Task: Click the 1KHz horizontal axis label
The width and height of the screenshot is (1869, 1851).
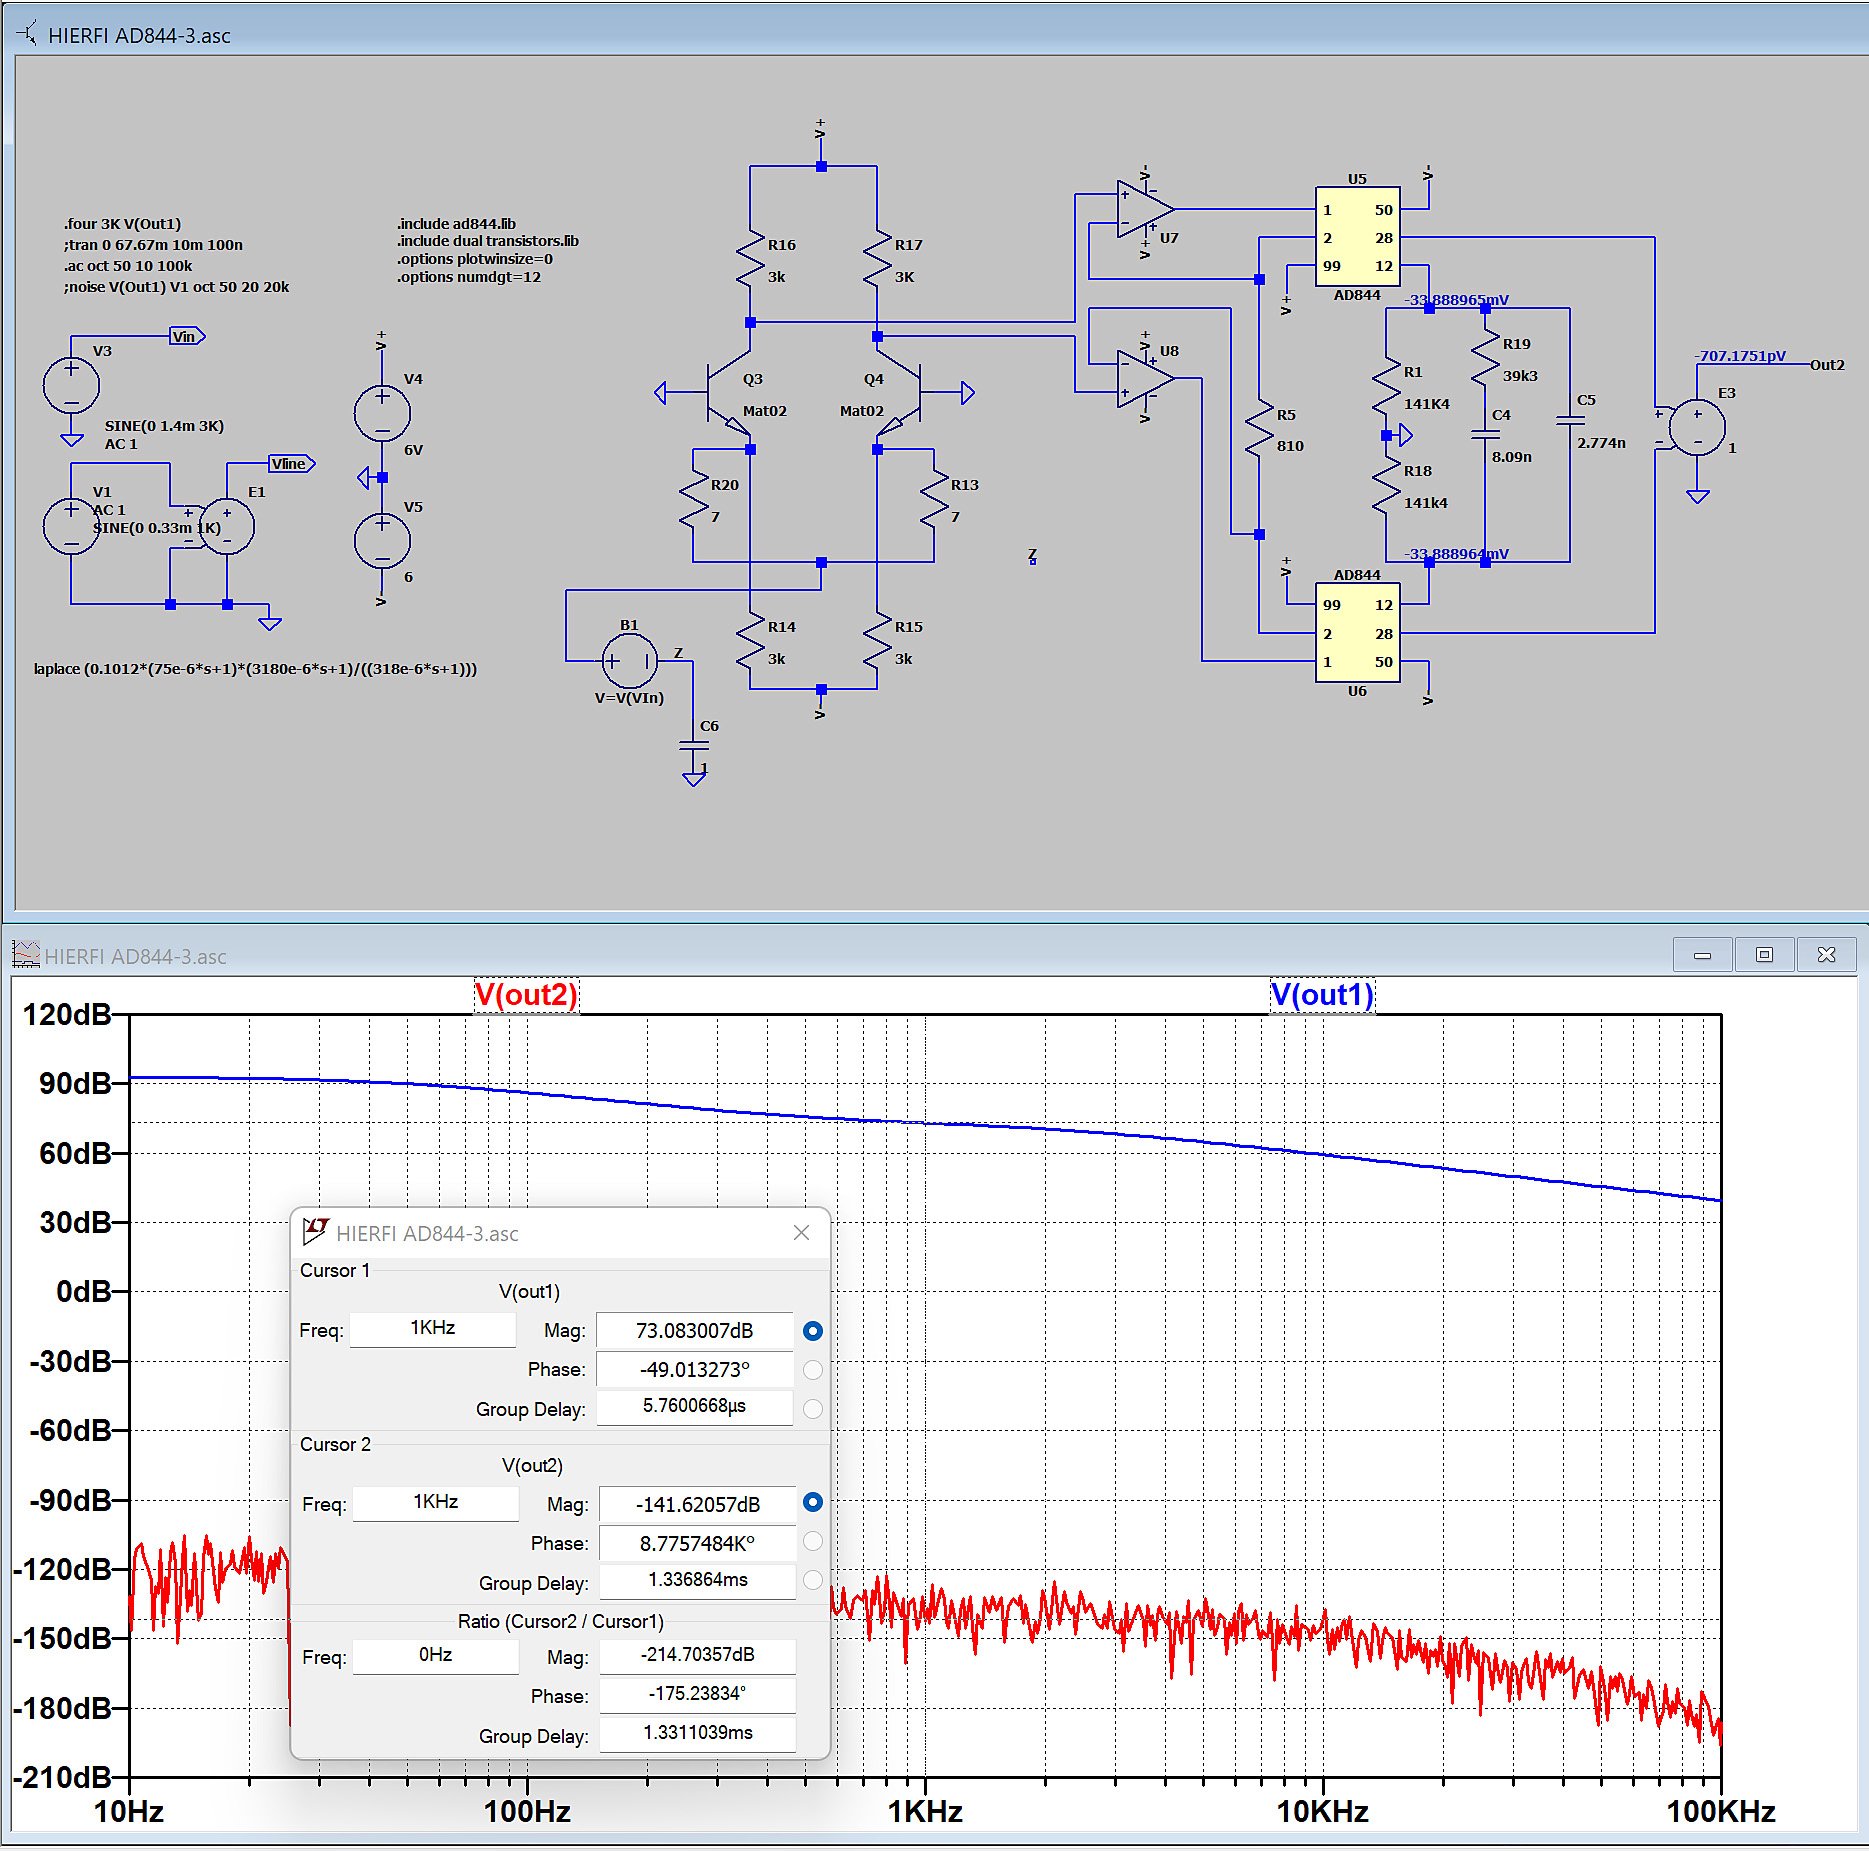Action: click(924, 1811)
